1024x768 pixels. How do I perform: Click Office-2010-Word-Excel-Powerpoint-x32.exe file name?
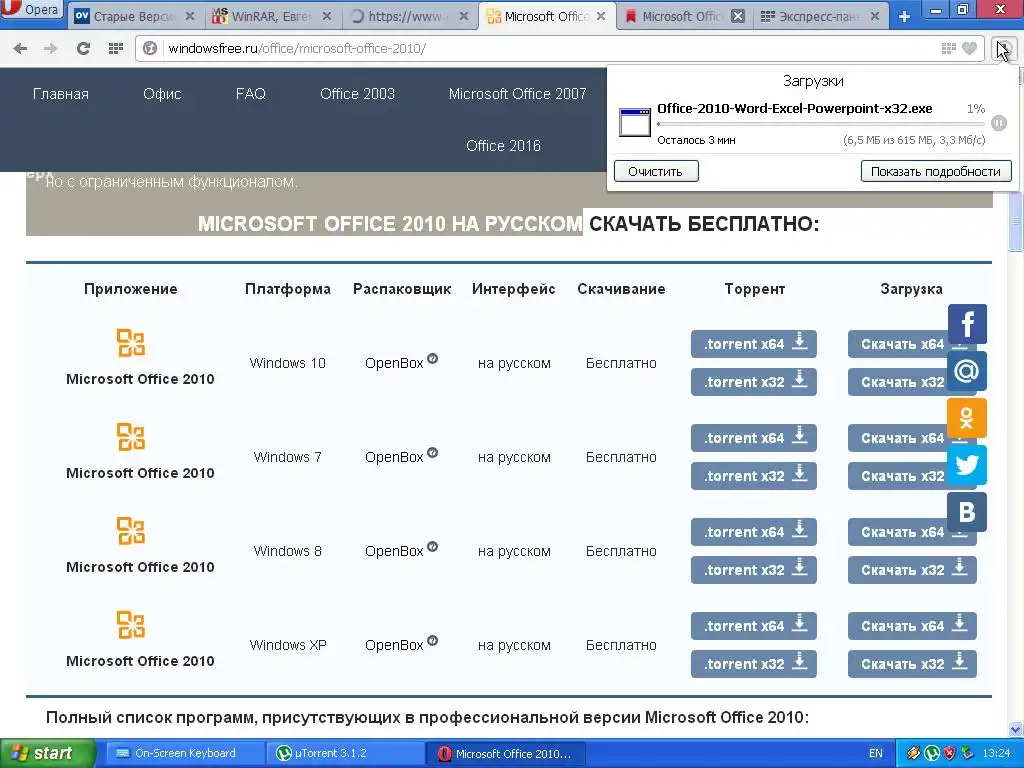pyautogui.click(x=795, y=109)
